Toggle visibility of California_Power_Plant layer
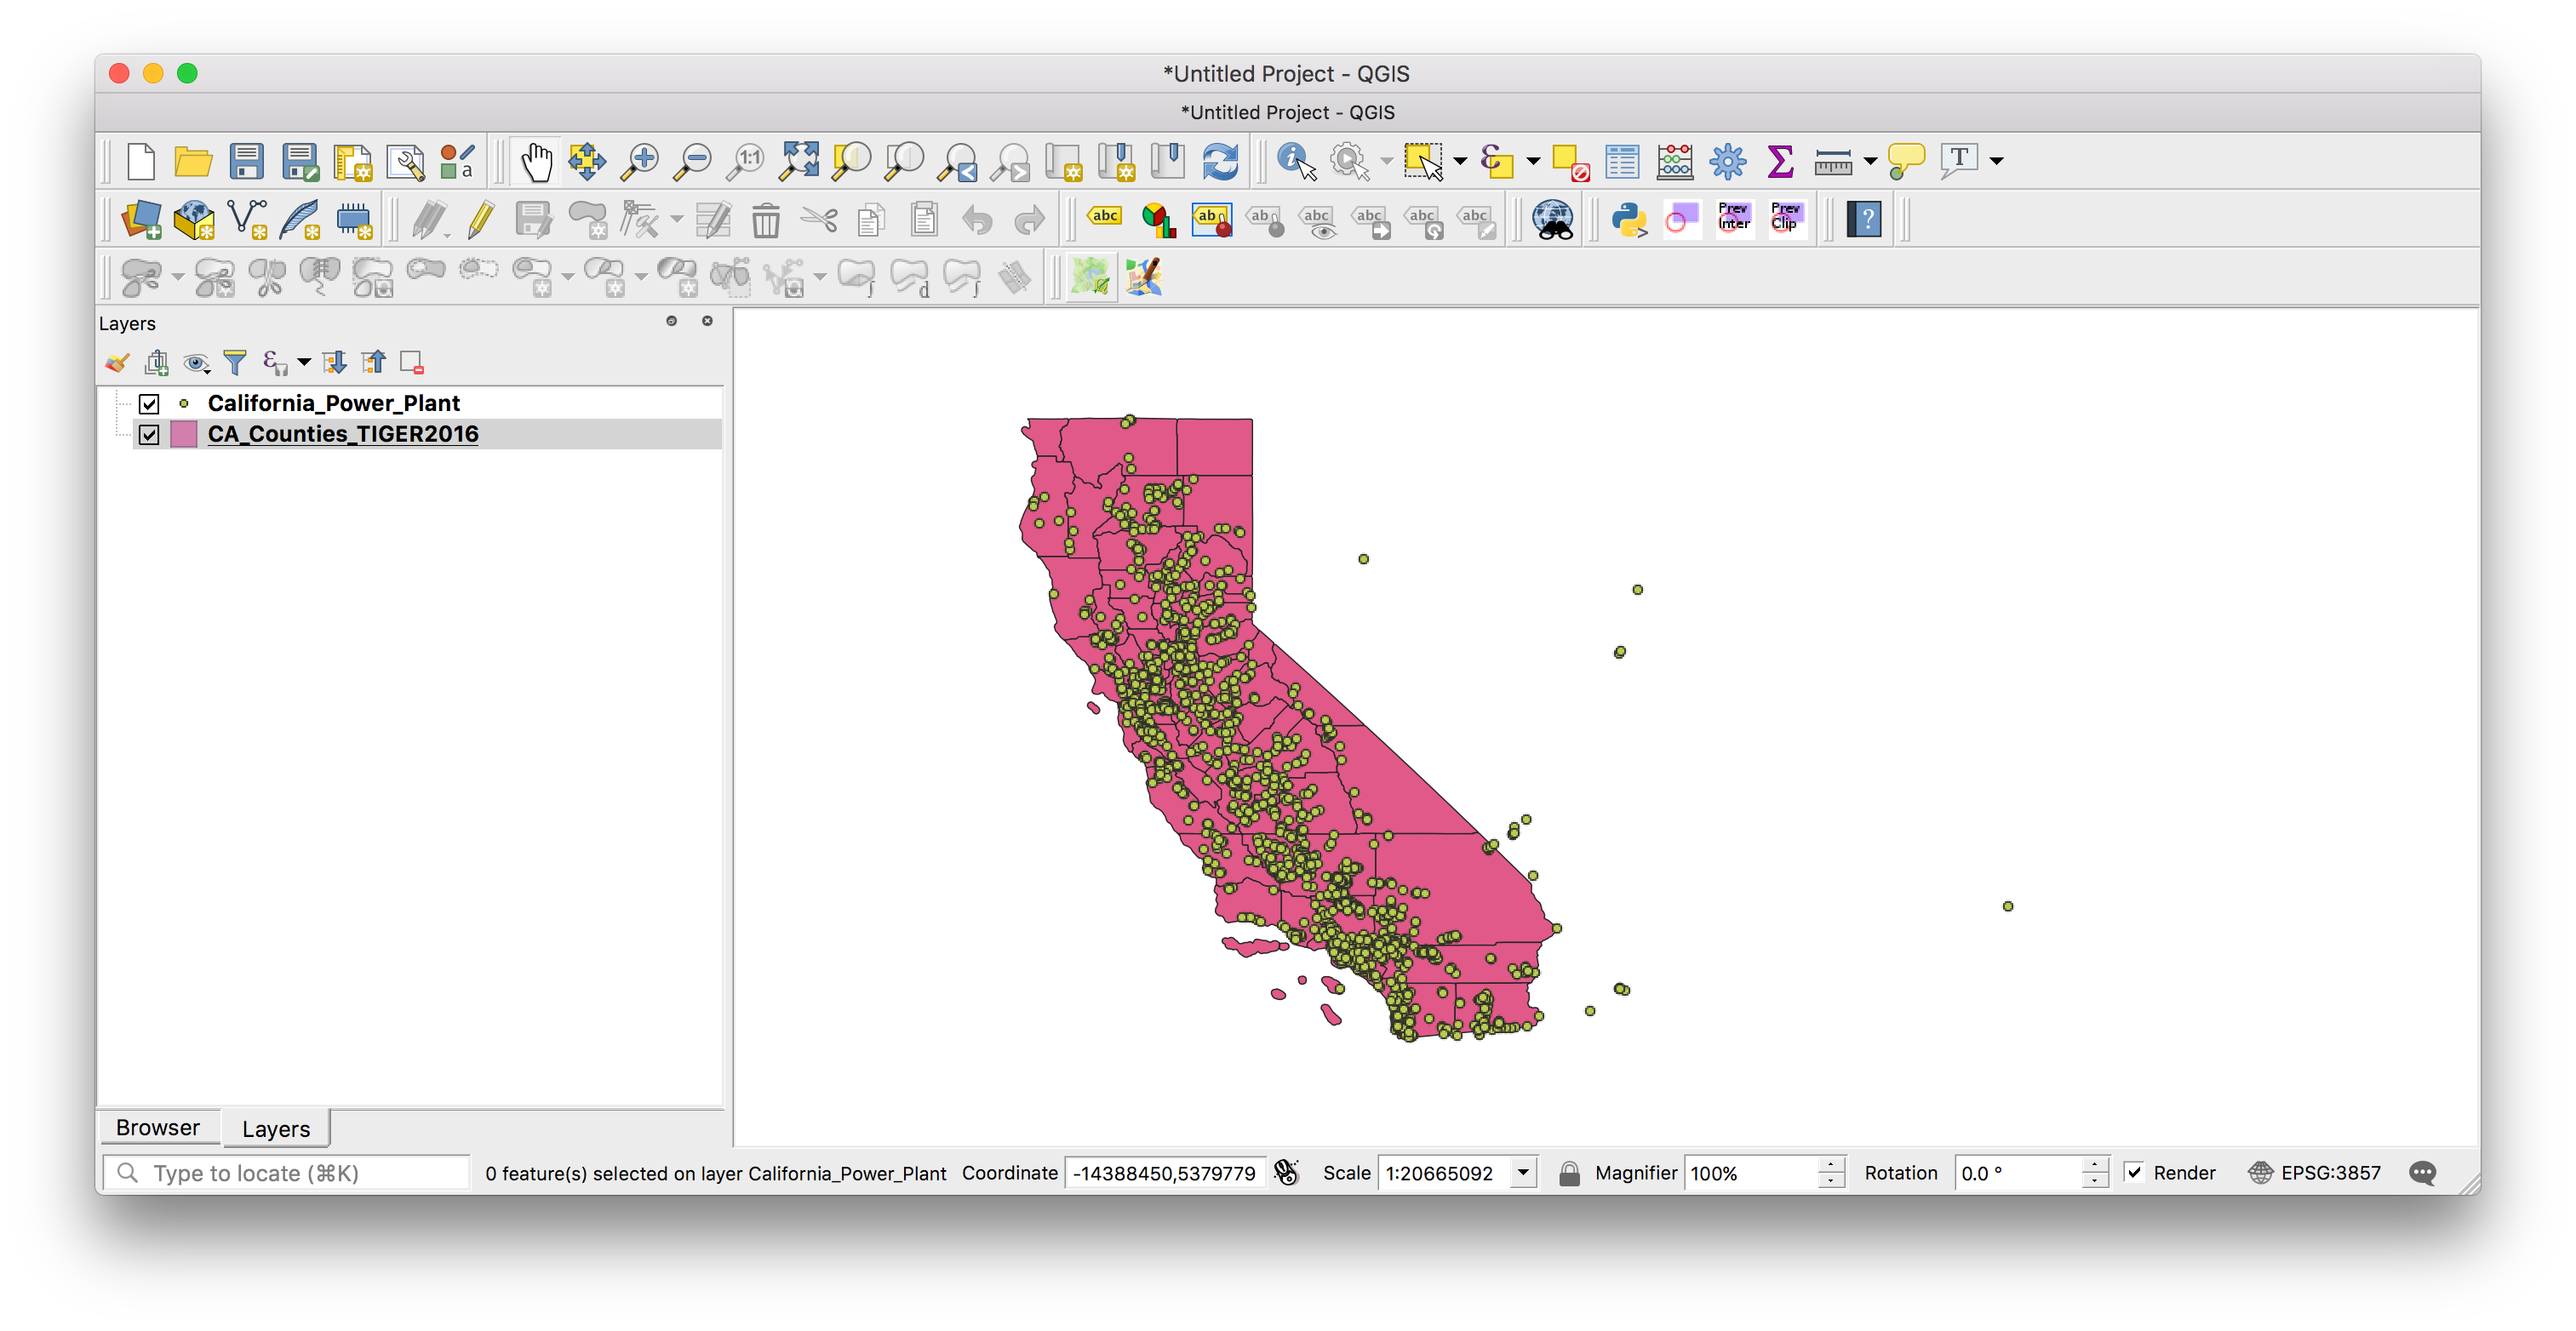This screenshot has width=2576, height=1331. click(148, 401)
